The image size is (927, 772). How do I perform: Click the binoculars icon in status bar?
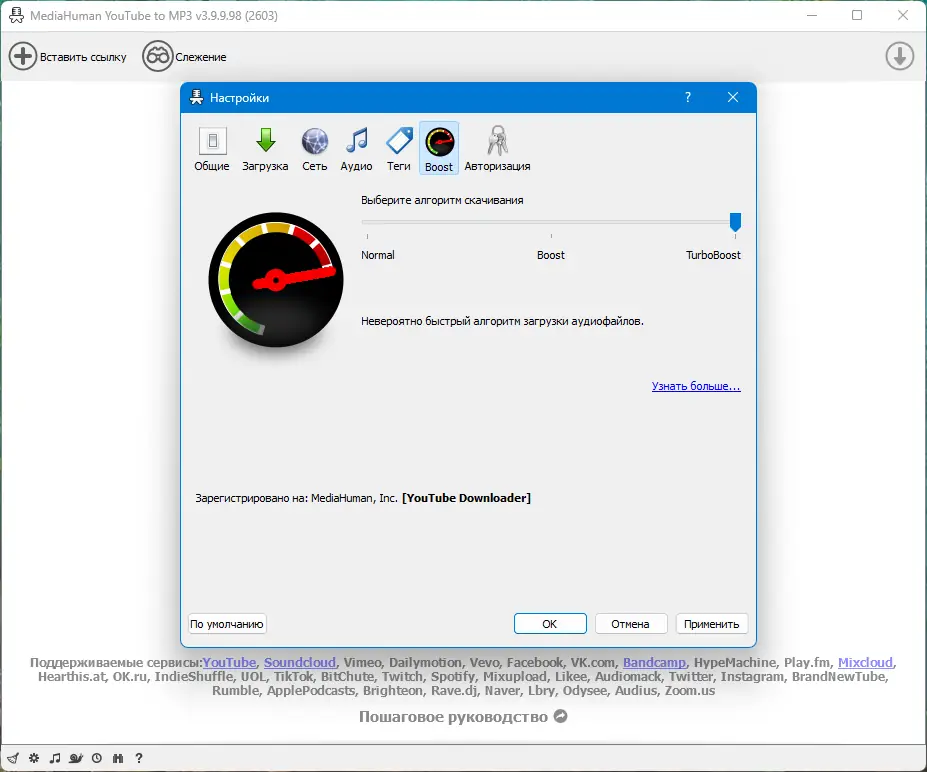click(118, 758)
